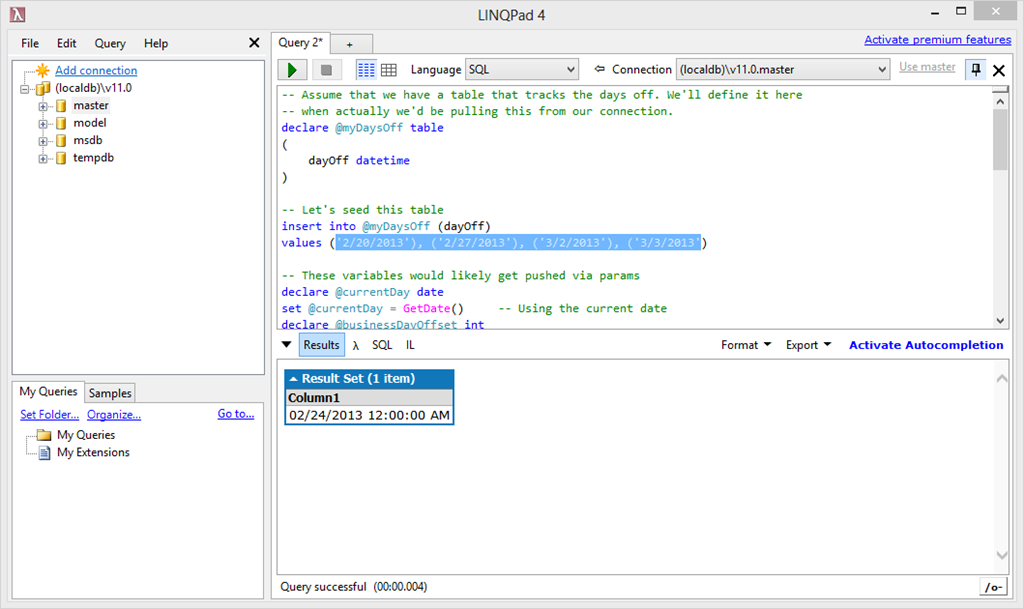Click result cell 02/24/2013 12:00:00 AM
Screen dimensions: 1024x609
coord(369,415)
